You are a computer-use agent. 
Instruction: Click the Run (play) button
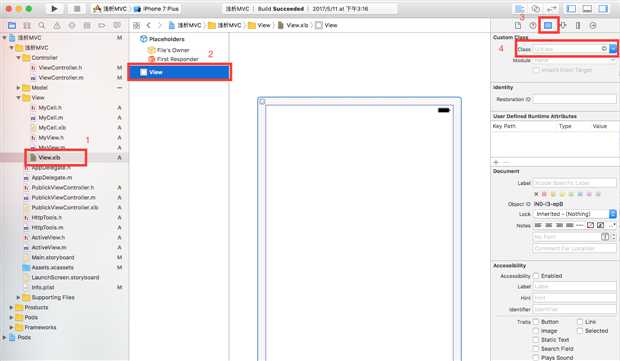(x=55, y=8)
